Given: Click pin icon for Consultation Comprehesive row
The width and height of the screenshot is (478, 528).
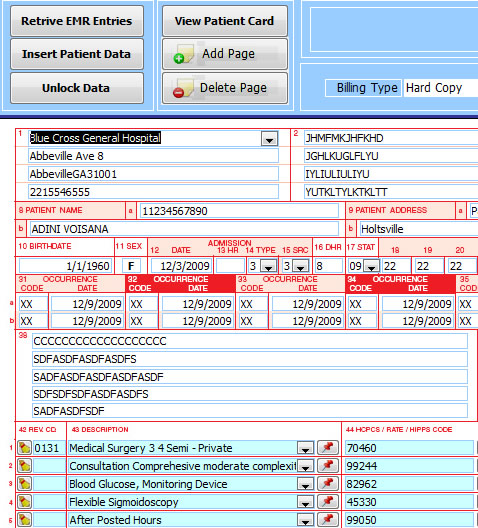Looking at the screenshot, I should 327,466.
